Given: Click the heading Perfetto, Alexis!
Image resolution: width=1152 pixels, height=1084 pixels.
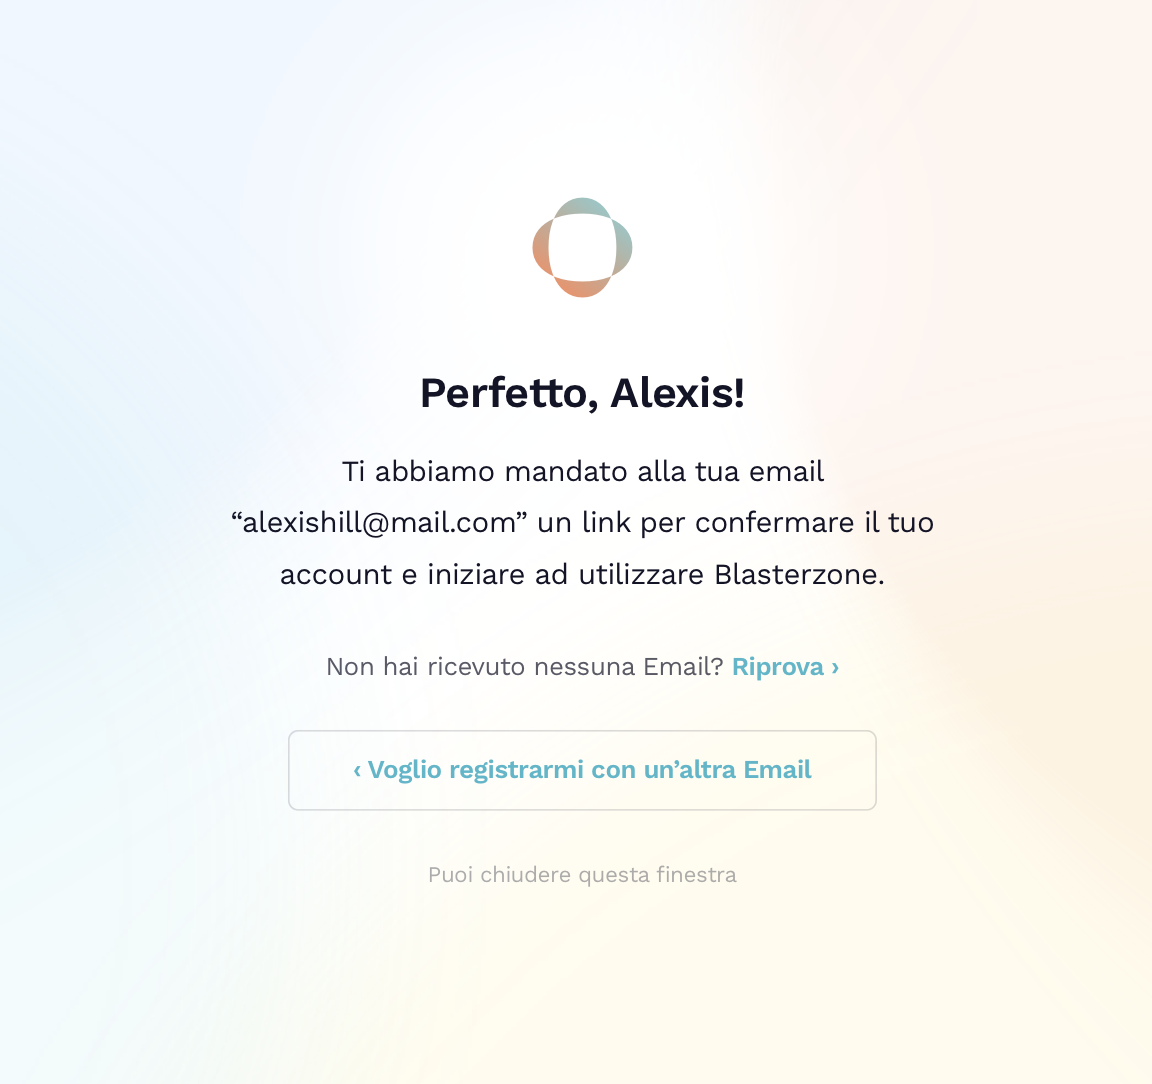Looking at the screenshot, I should (x=582, y=393).
